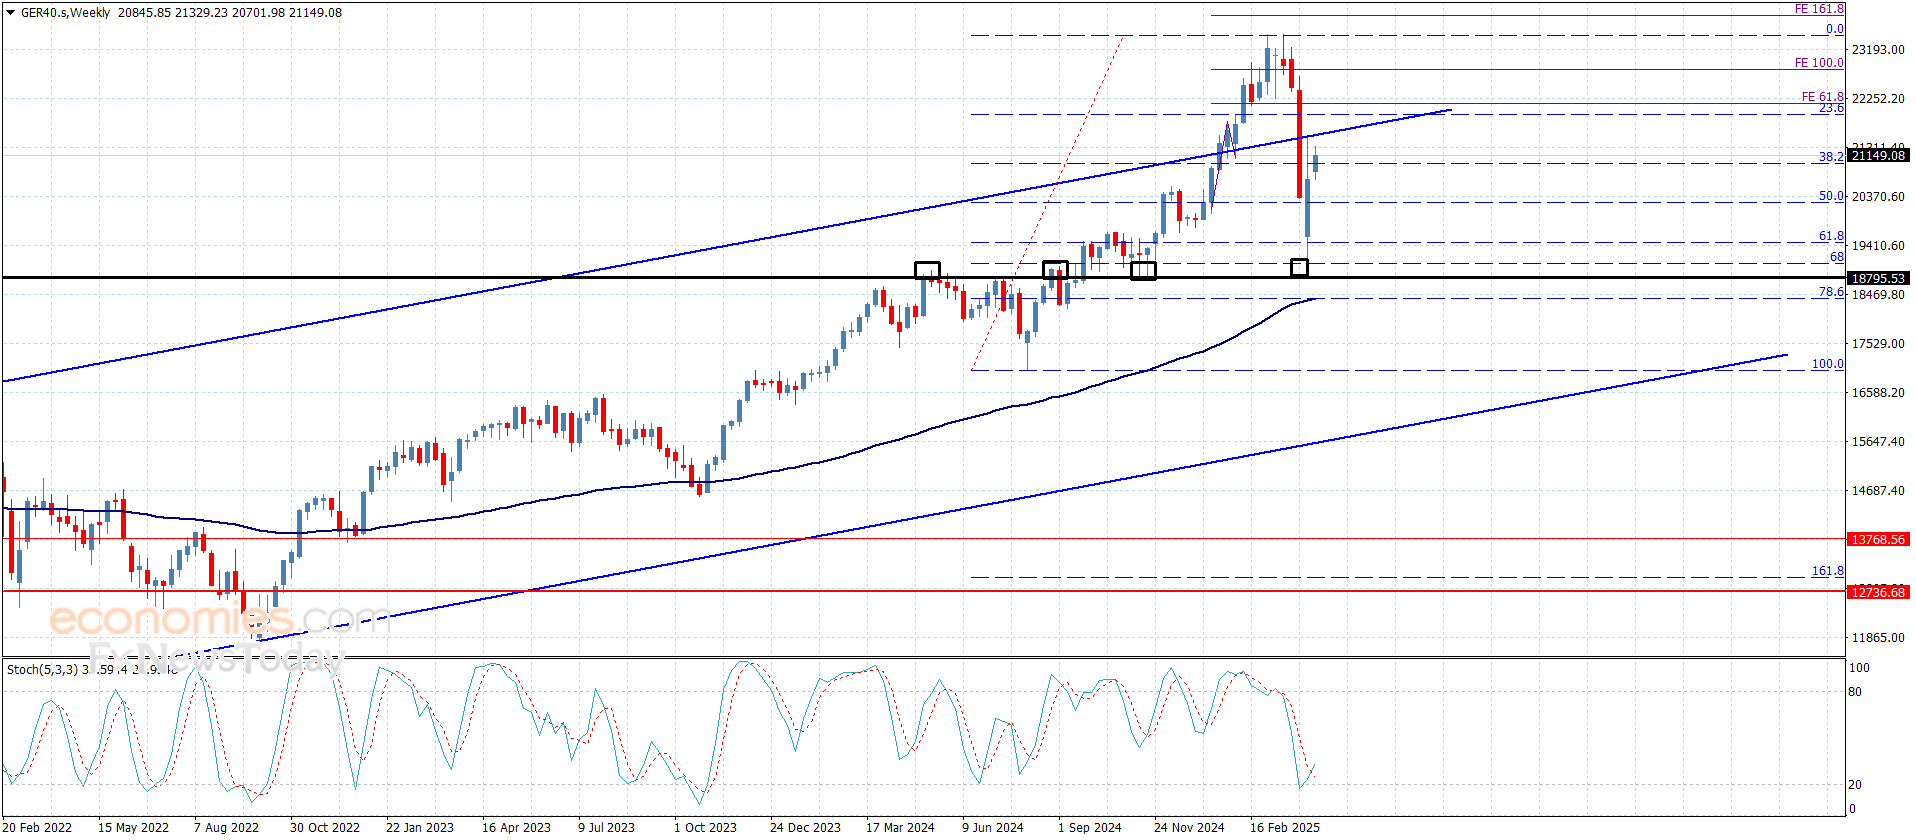
Task: Click time axis date '9 Jun 2024'
Action: point(993,827)
